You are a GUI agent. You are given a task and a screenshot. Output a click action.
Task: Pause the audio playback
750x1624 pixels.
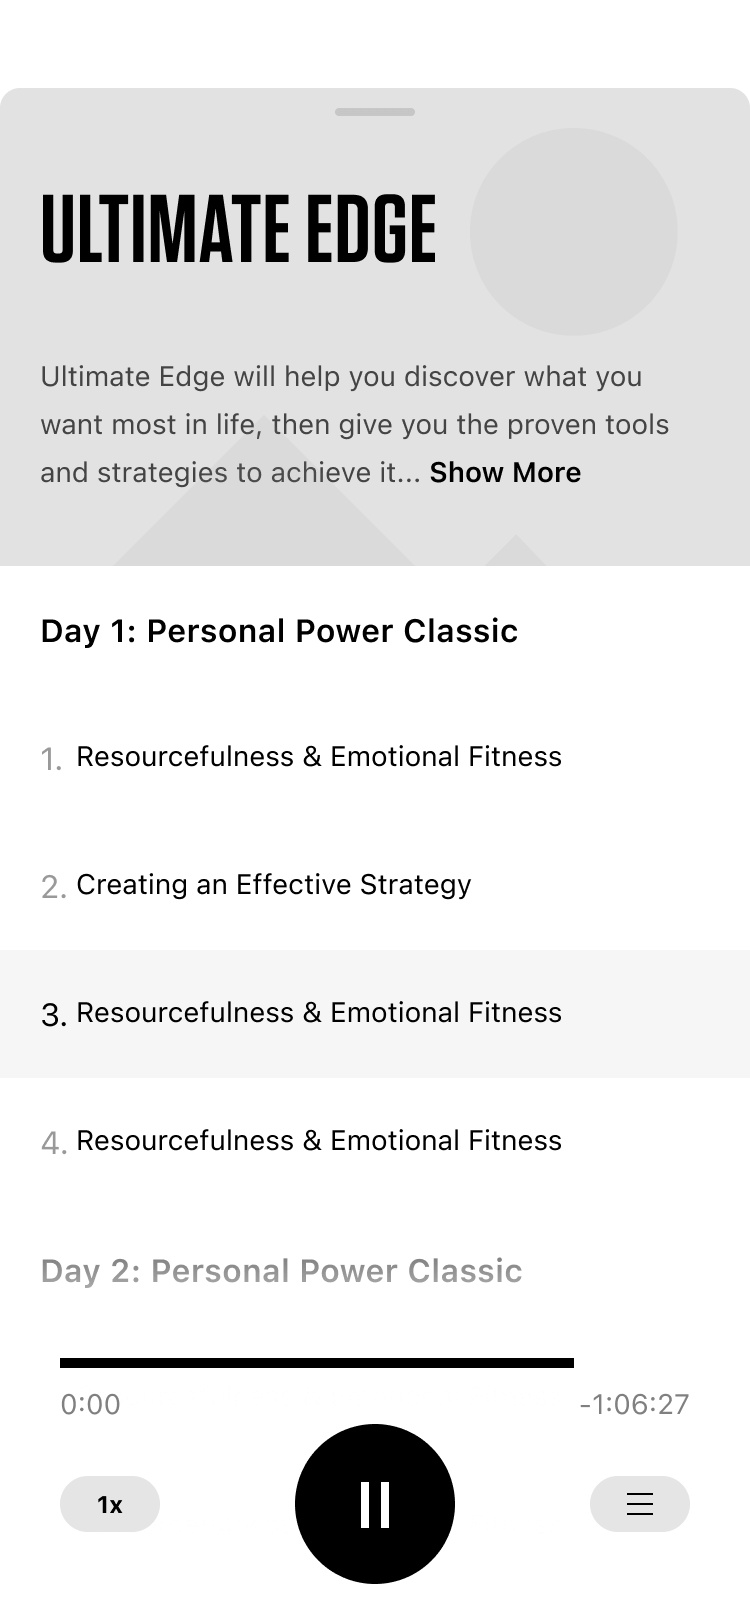click(x=375, y=1503)
